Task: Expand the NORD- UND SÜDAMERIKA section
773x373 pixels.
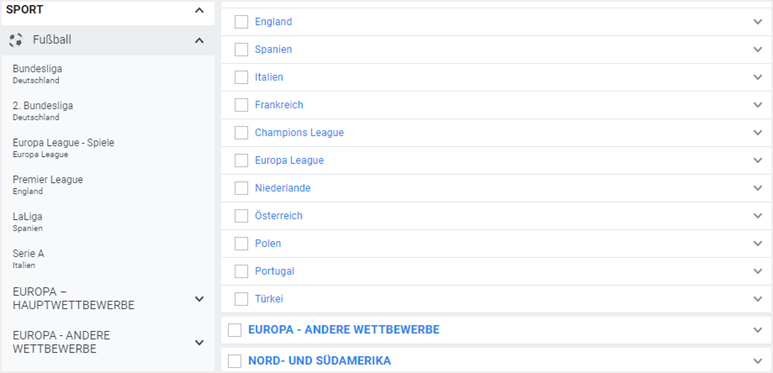Action: [758, 361]
